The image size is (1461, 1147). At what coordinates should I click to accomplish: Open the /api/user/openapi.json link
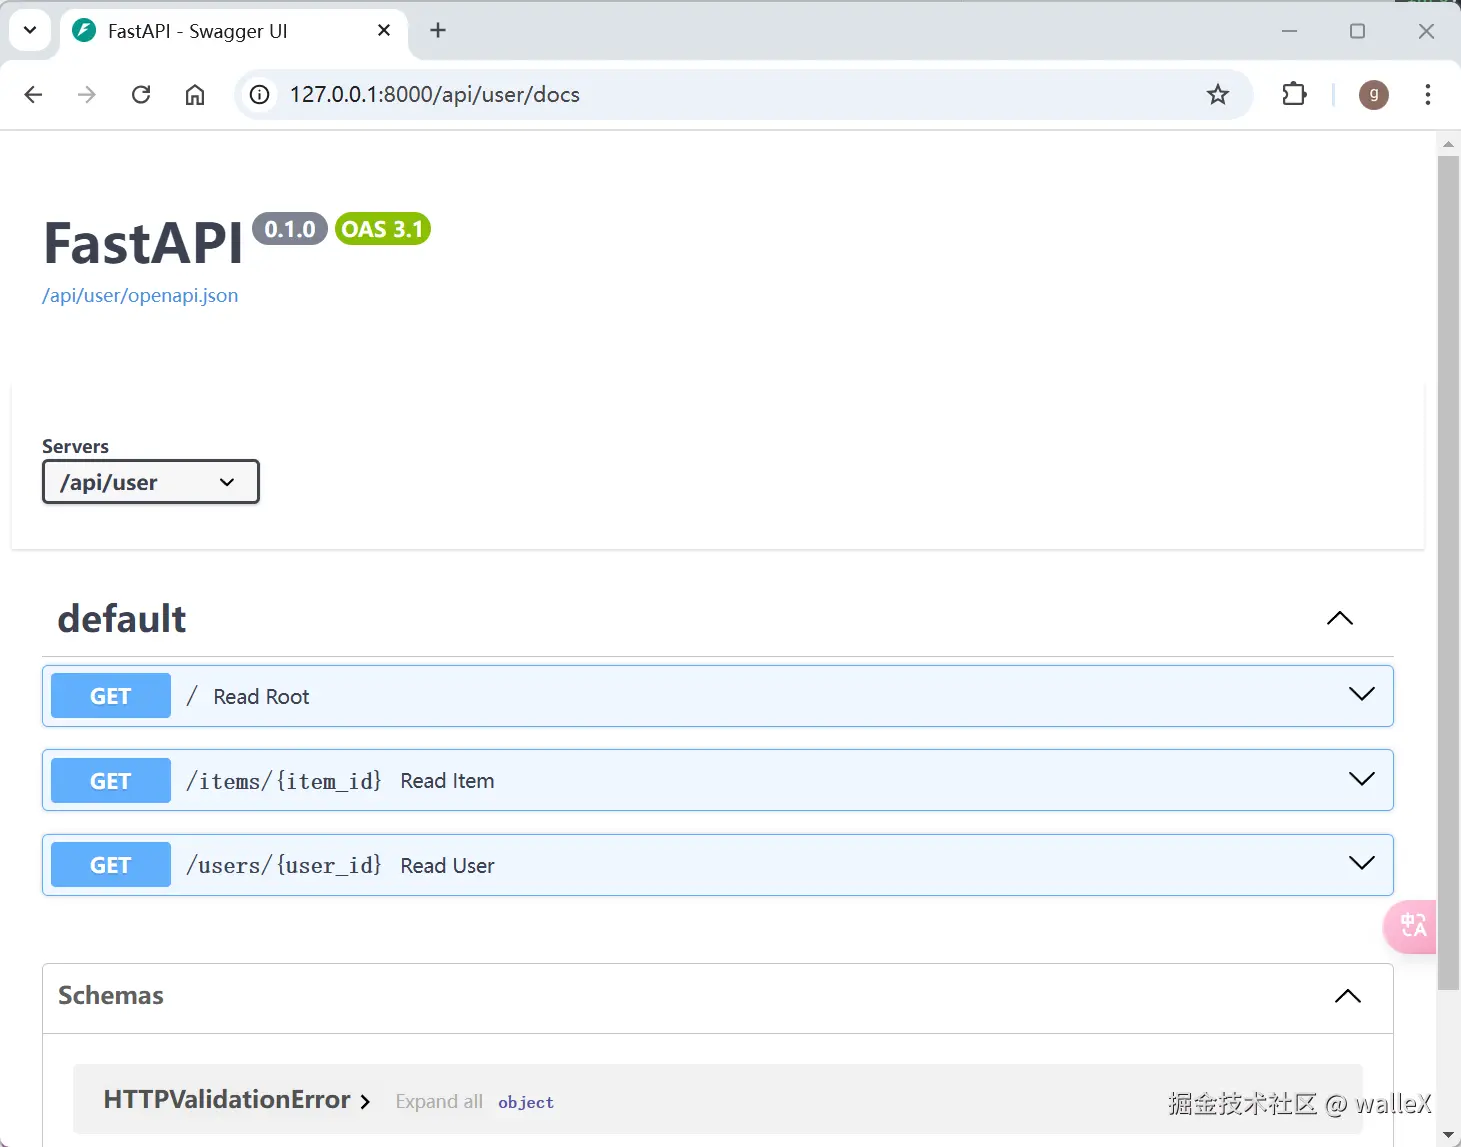(140, 296)
